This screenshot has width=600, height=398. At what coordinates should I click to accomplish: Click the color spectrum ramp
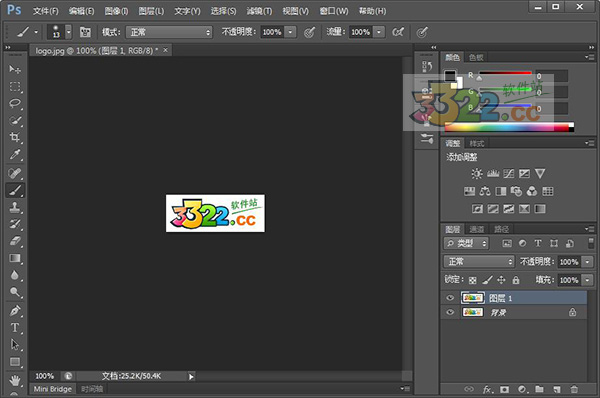click(x=509, y=128)
